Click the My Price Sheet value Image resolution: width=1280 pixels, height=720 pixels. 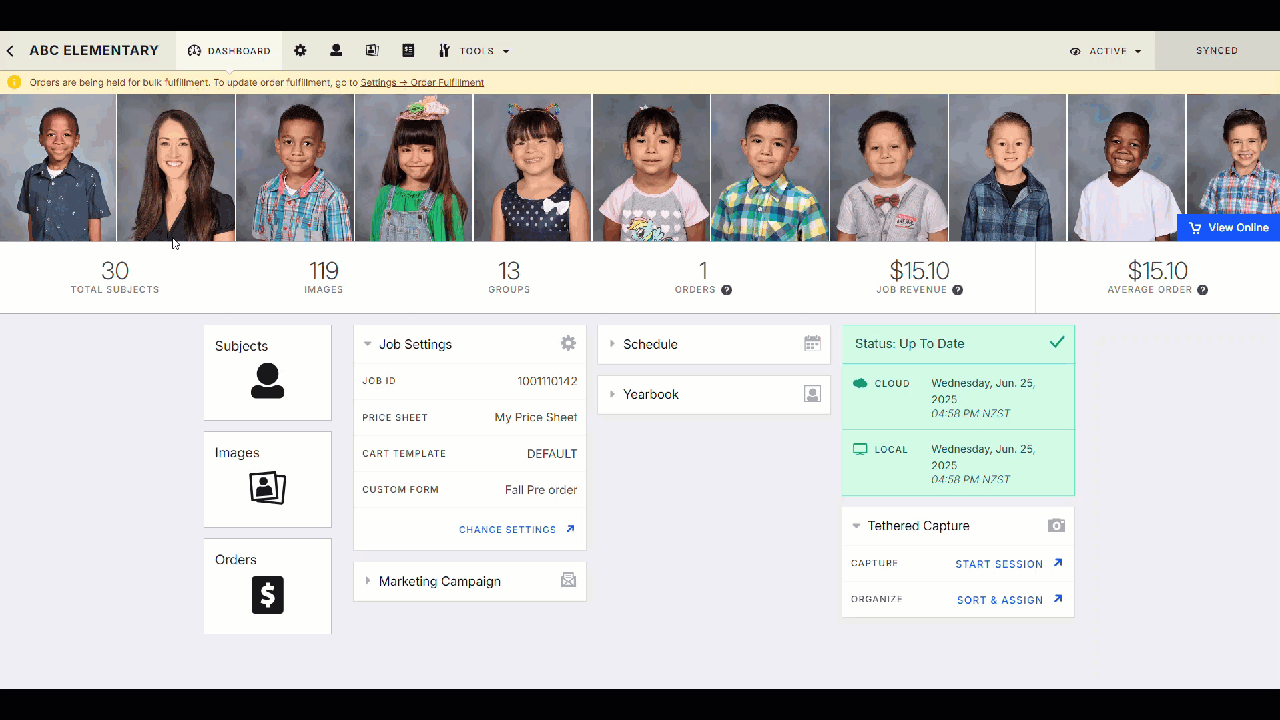[536, 417]
